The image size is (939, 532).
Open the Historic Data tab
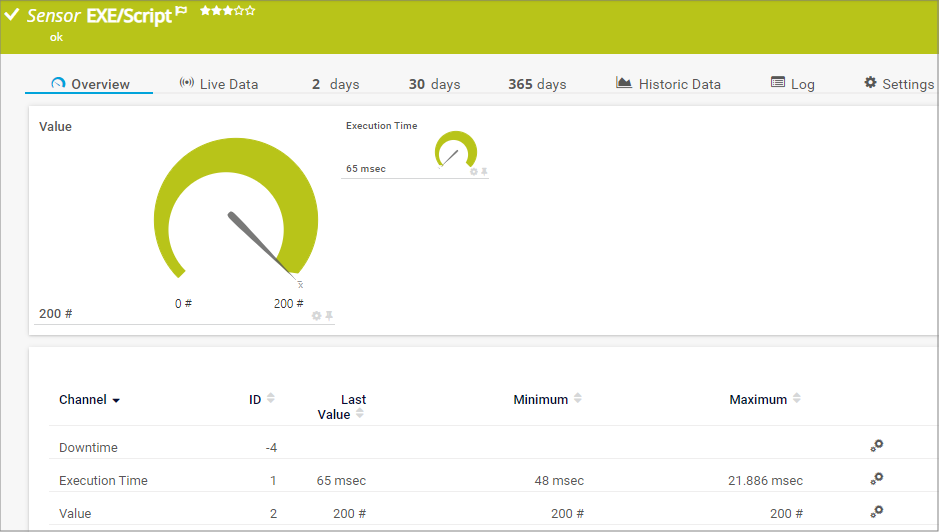coord(668,84)
